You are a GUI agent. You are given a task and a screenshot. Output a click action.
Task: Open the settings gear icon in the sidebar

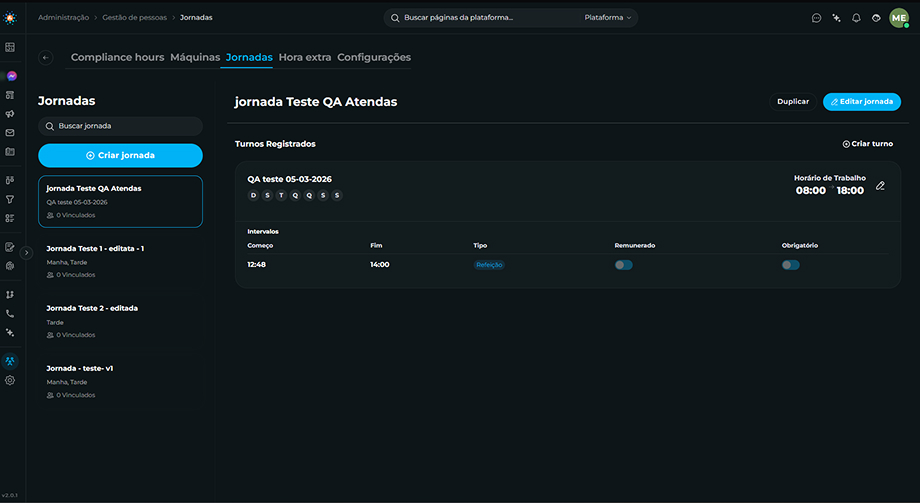point(10,380)
